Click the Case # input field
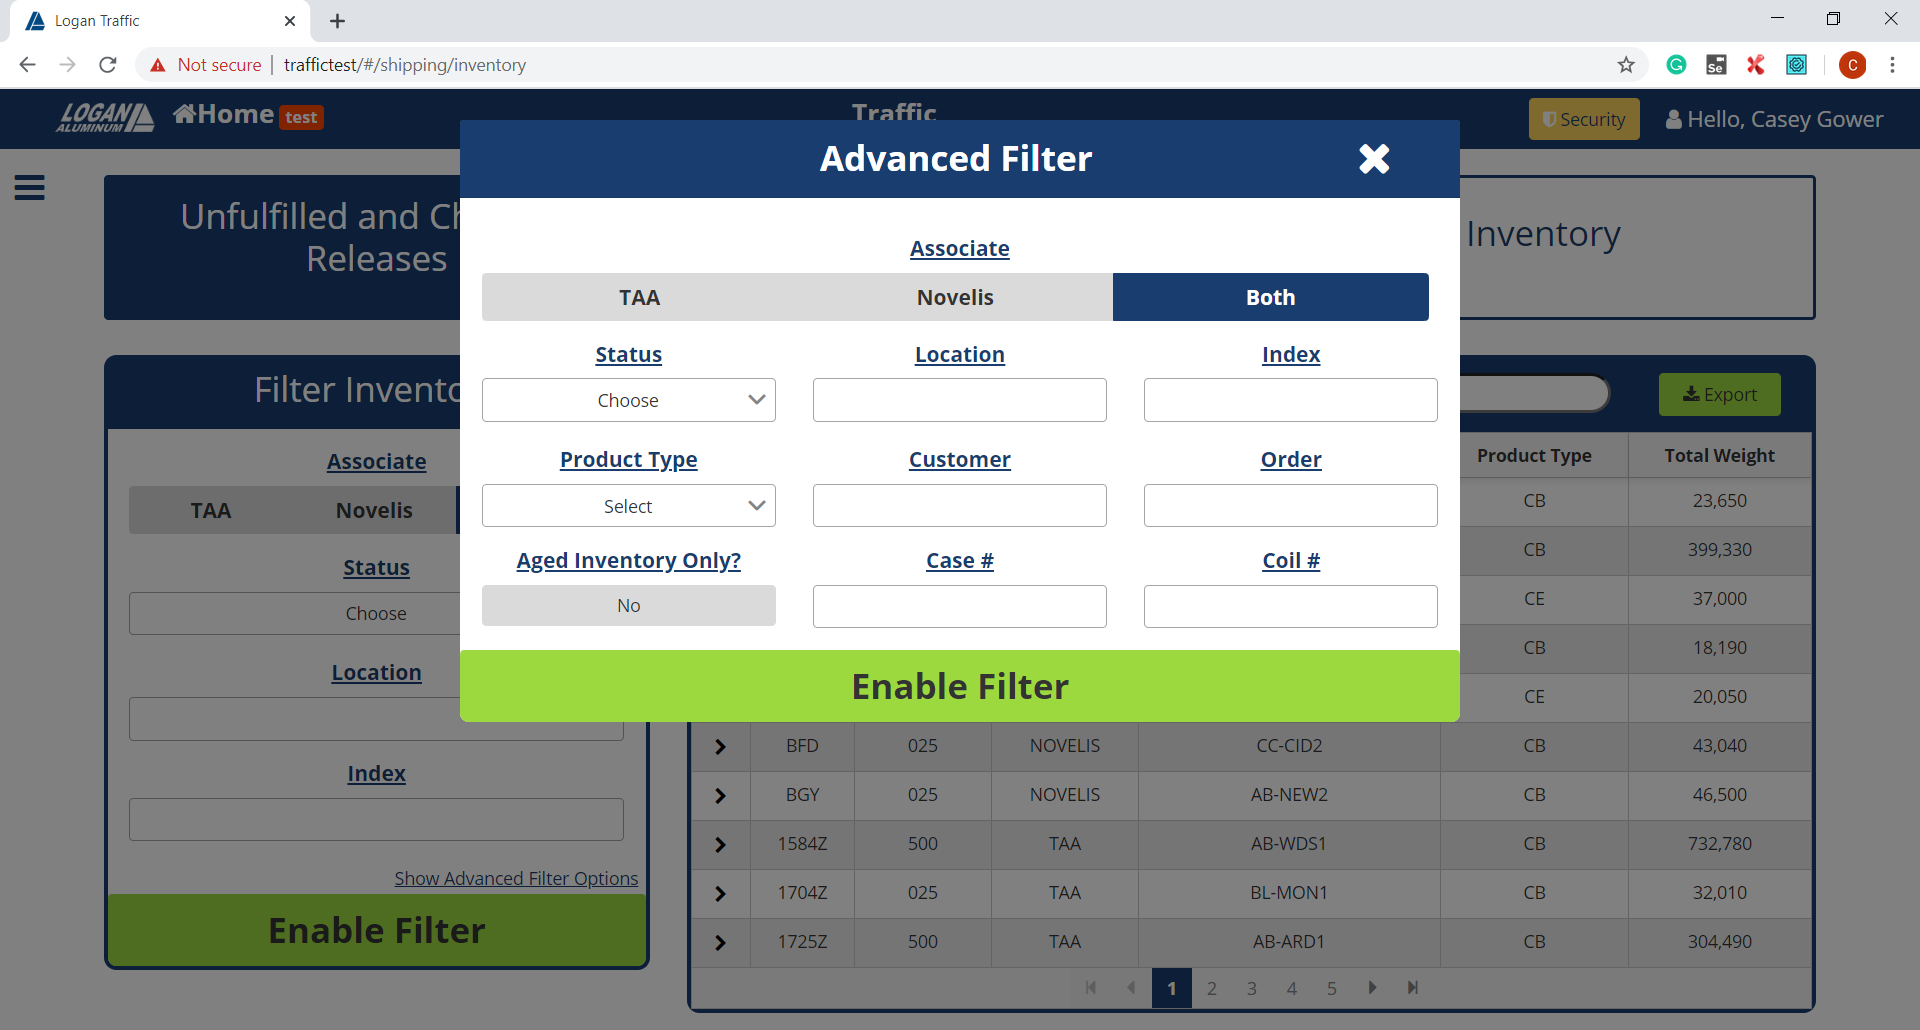Viewport: 1920px width, 1030px height. tap(960, 607)
